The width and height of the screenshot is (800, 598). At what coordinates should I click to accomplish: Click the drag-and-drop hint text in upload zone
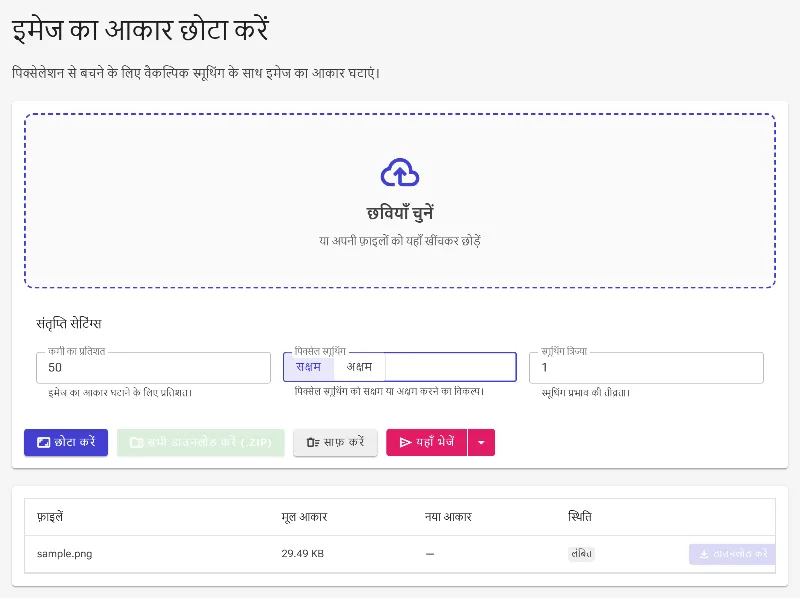point(400,241)
